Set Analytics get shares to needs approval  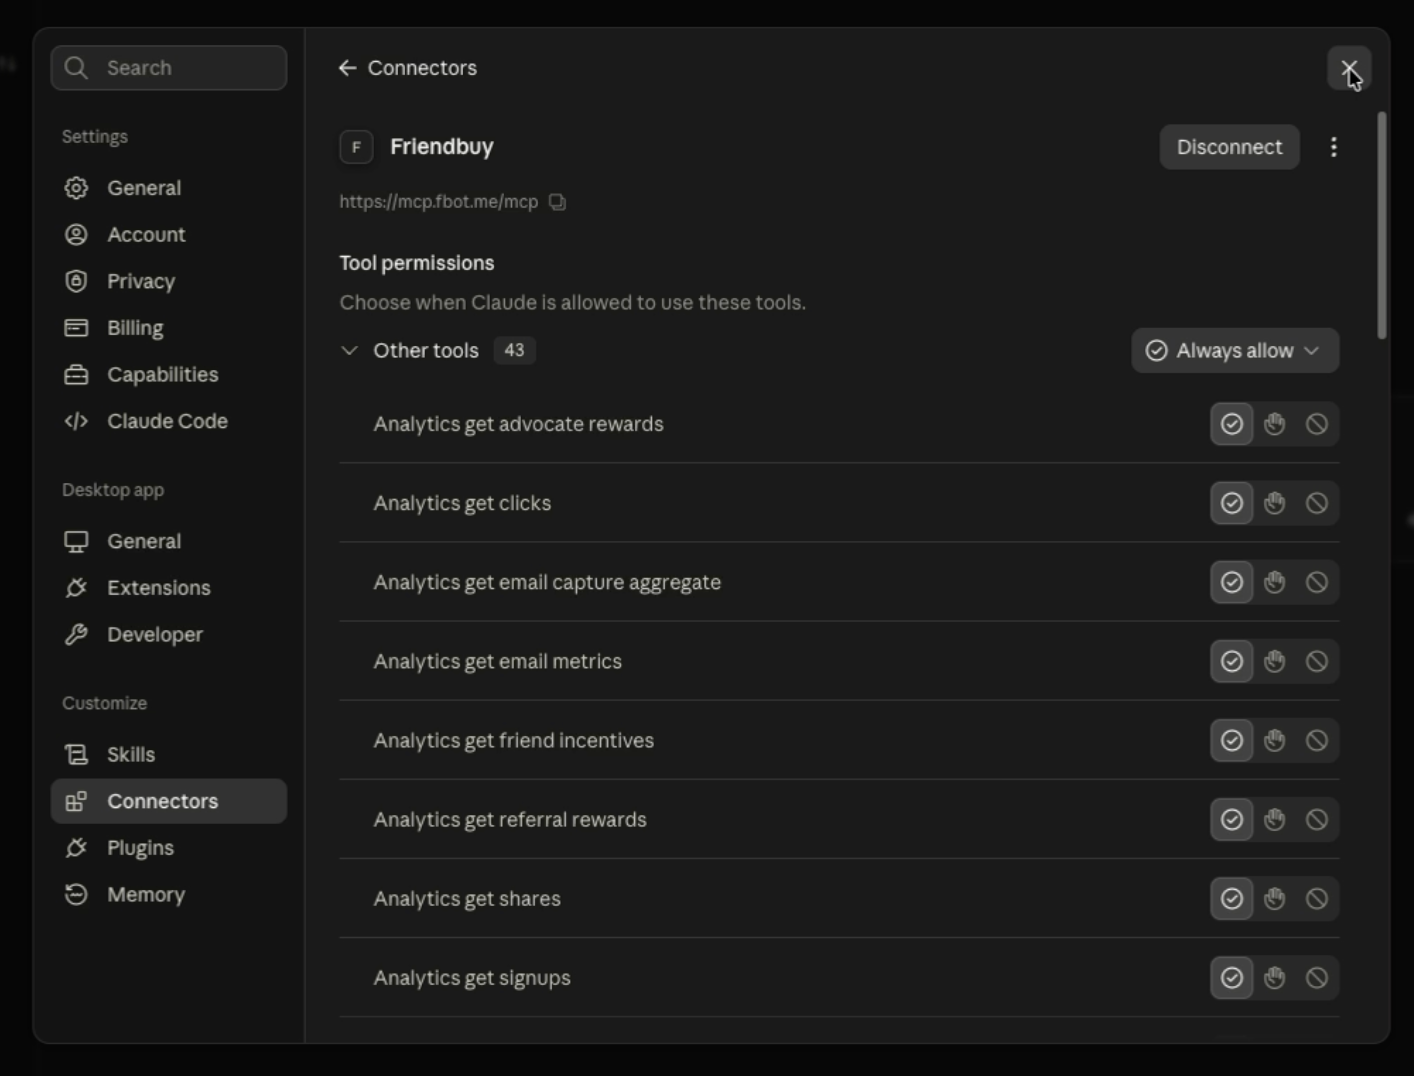pyautogui.click(x=1274, y=898)
